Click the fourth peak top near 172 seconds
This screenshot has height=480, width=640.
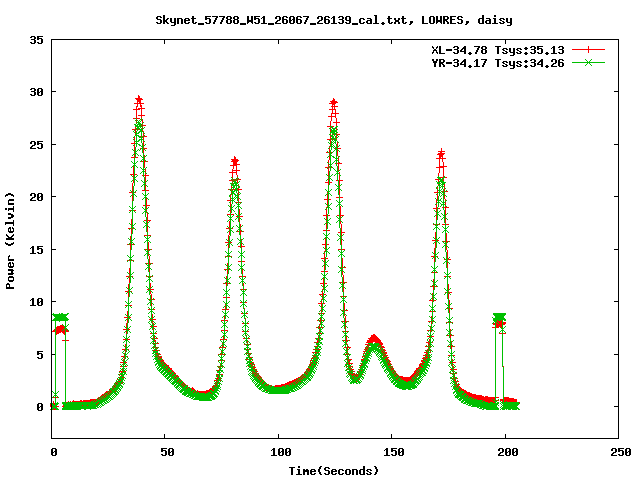click(441, 154)
